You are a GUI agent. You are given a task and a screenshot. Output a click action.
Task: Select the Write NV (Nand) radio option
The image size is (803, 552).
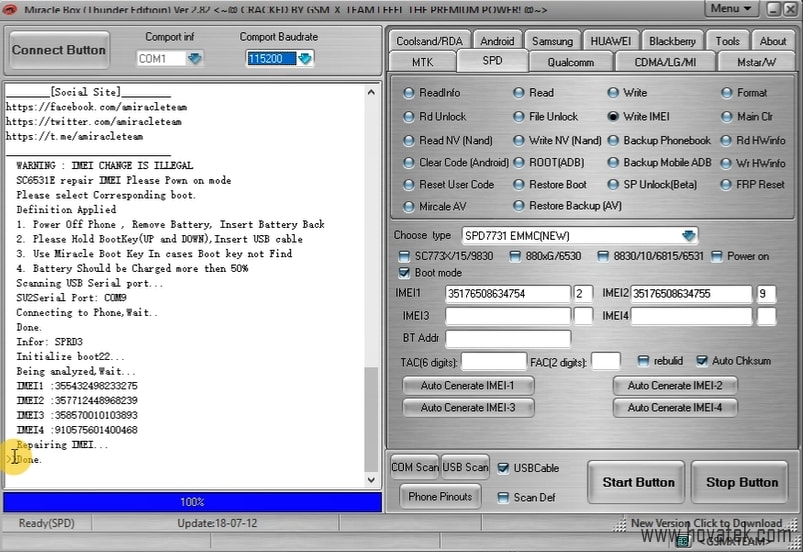[x=519, y=140]
